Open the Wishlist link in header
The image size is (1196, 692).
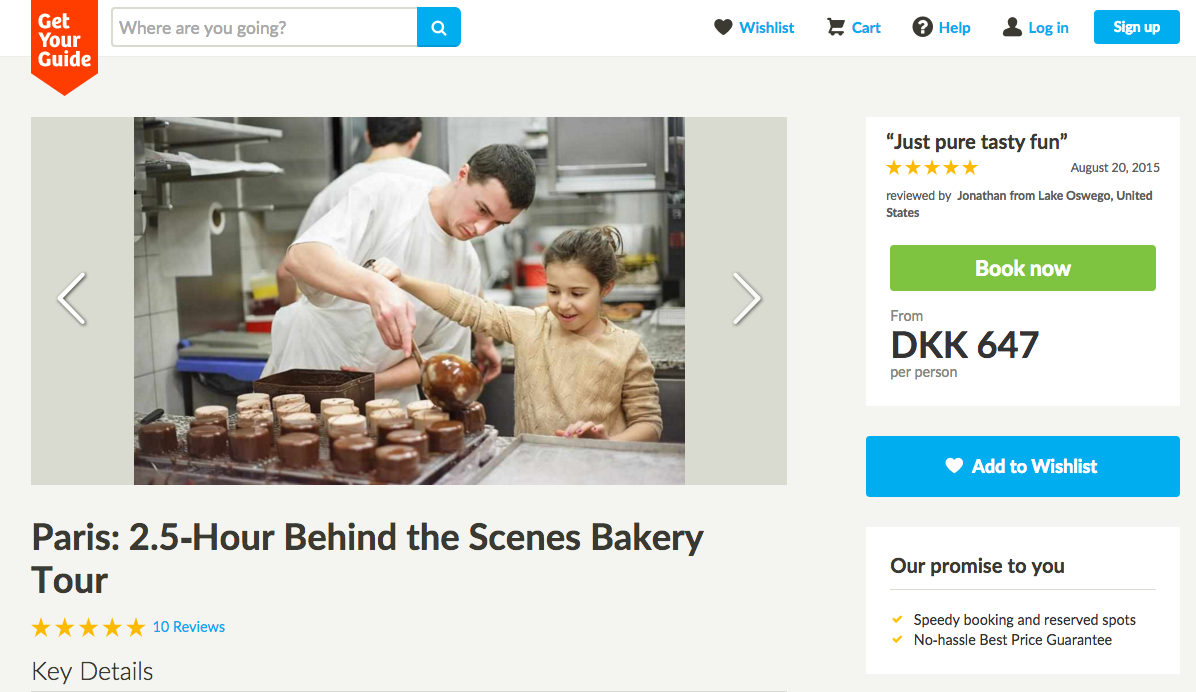(767, 28)
